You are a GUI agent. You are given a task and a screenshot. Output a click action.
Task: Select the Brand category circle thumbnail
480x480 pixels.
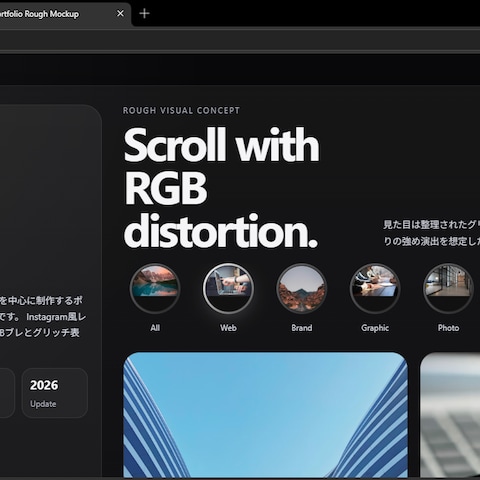point(302,288)
